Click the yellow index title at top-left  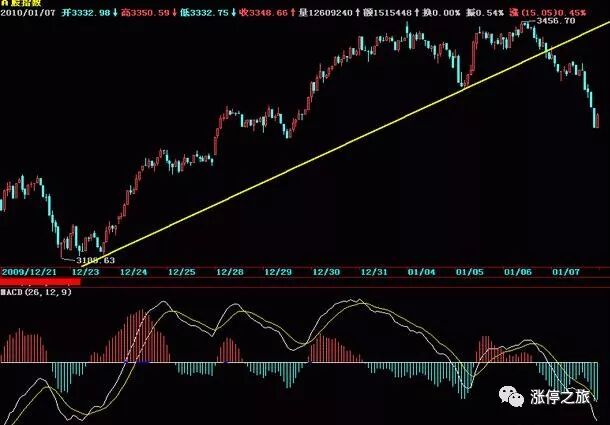pos(21,4)
